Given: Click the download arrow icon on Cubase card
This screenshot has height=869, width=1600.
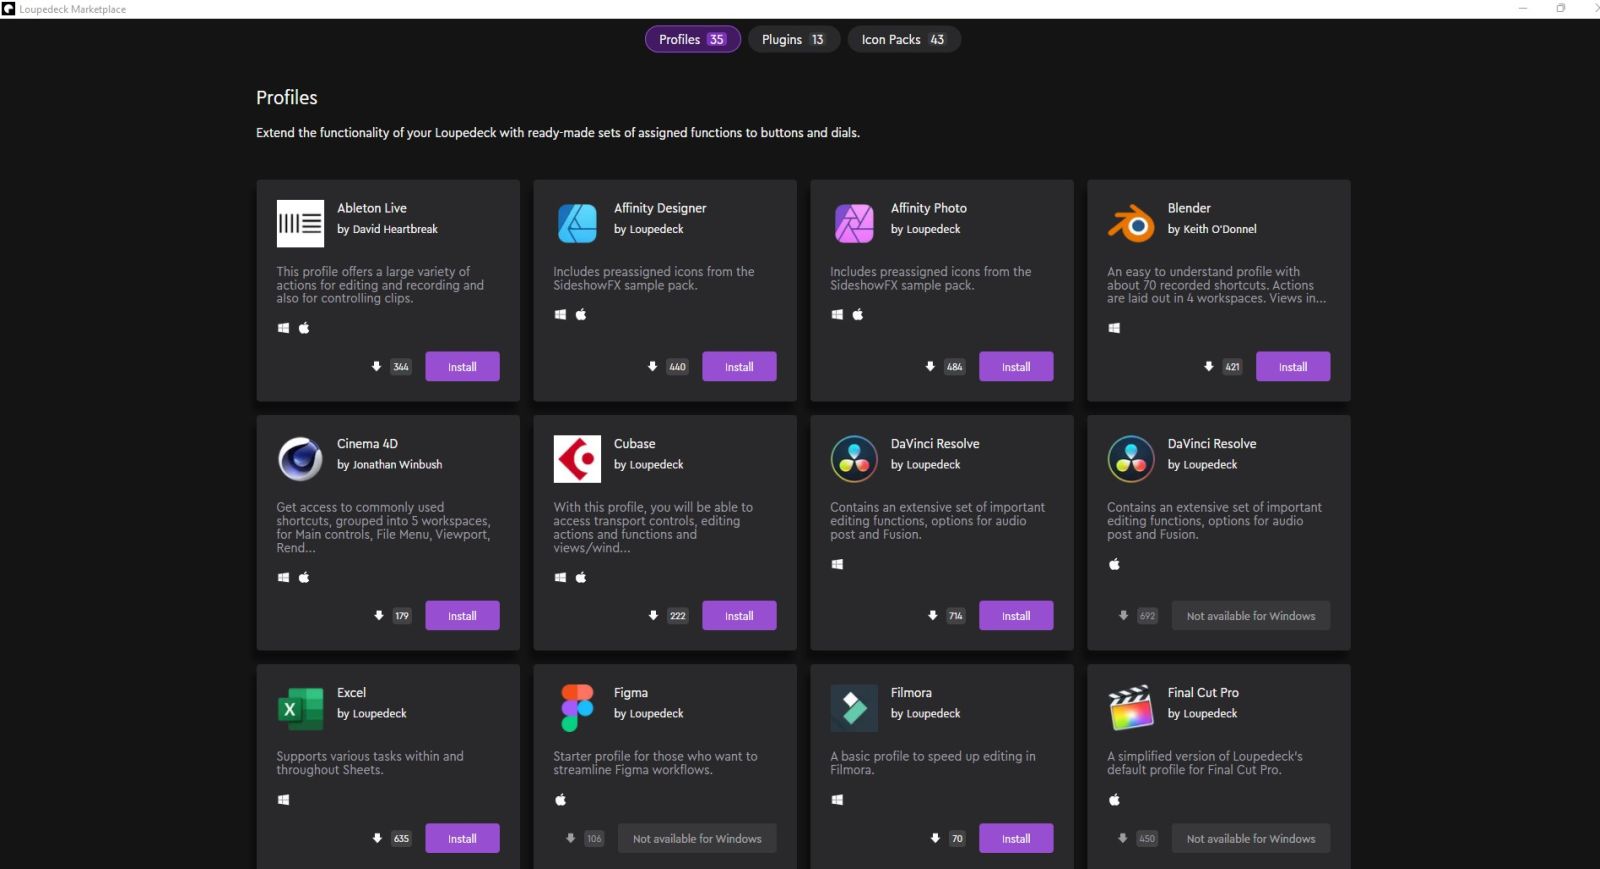Looking at the screenshot, I should click(653, 616).
